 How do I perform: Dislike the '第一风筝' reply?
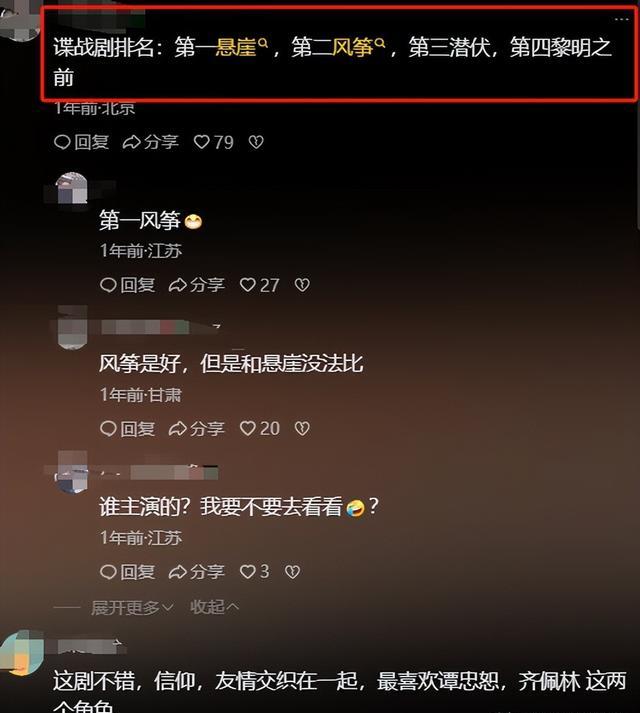(x=302, y=285)
